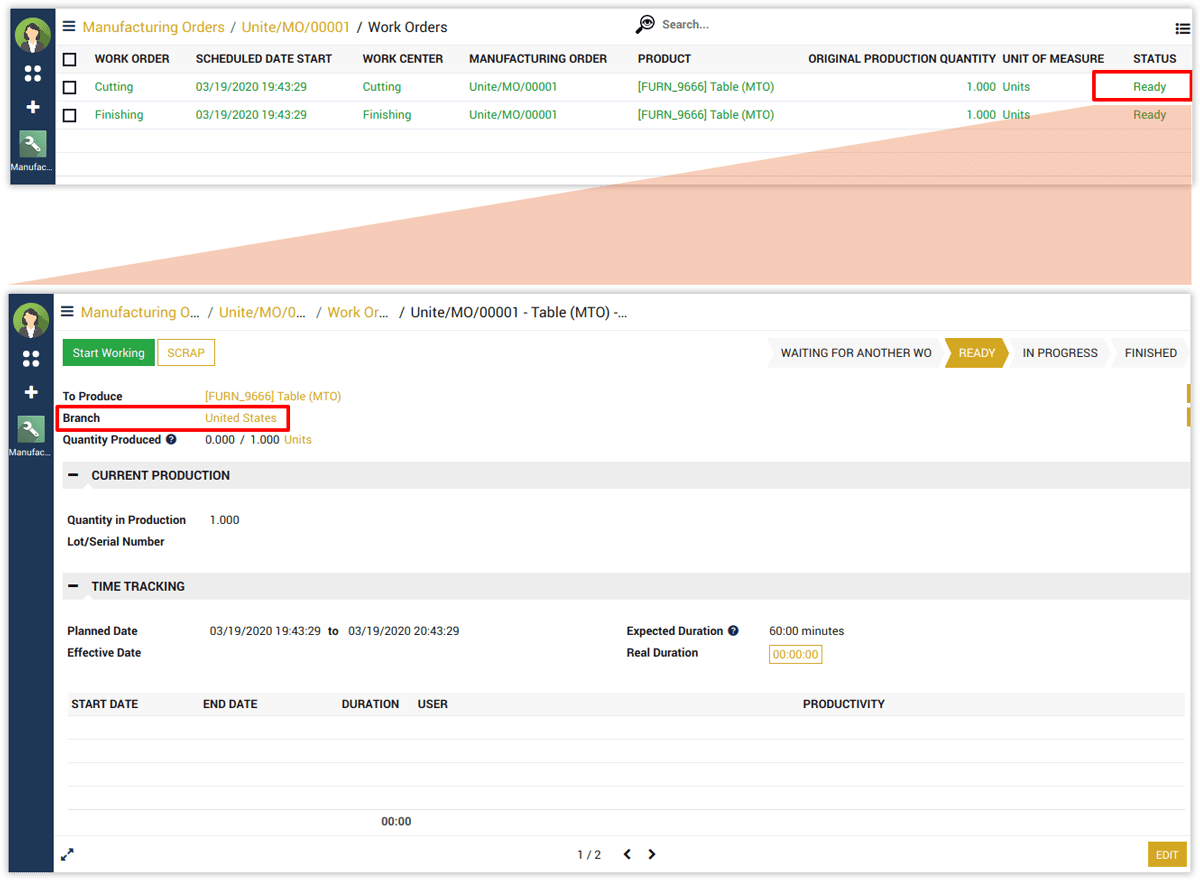Go to next record arrow in pager
Viewport: 1200px width, 880px height.
(x=652, y=855)
